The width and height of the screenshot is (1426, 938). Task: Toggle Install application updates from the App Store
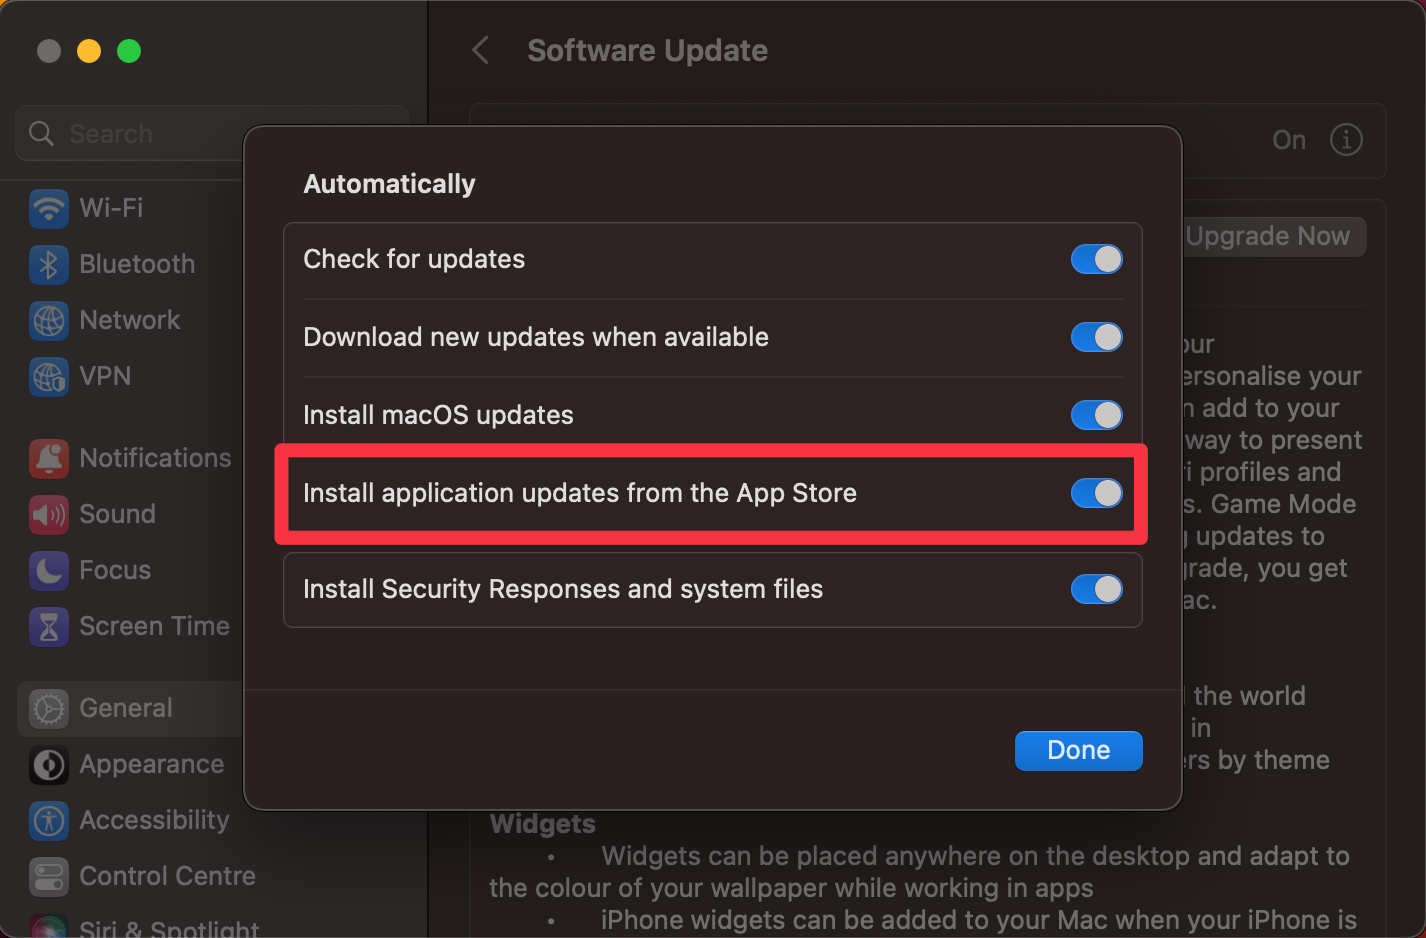tap(1097, 493)
